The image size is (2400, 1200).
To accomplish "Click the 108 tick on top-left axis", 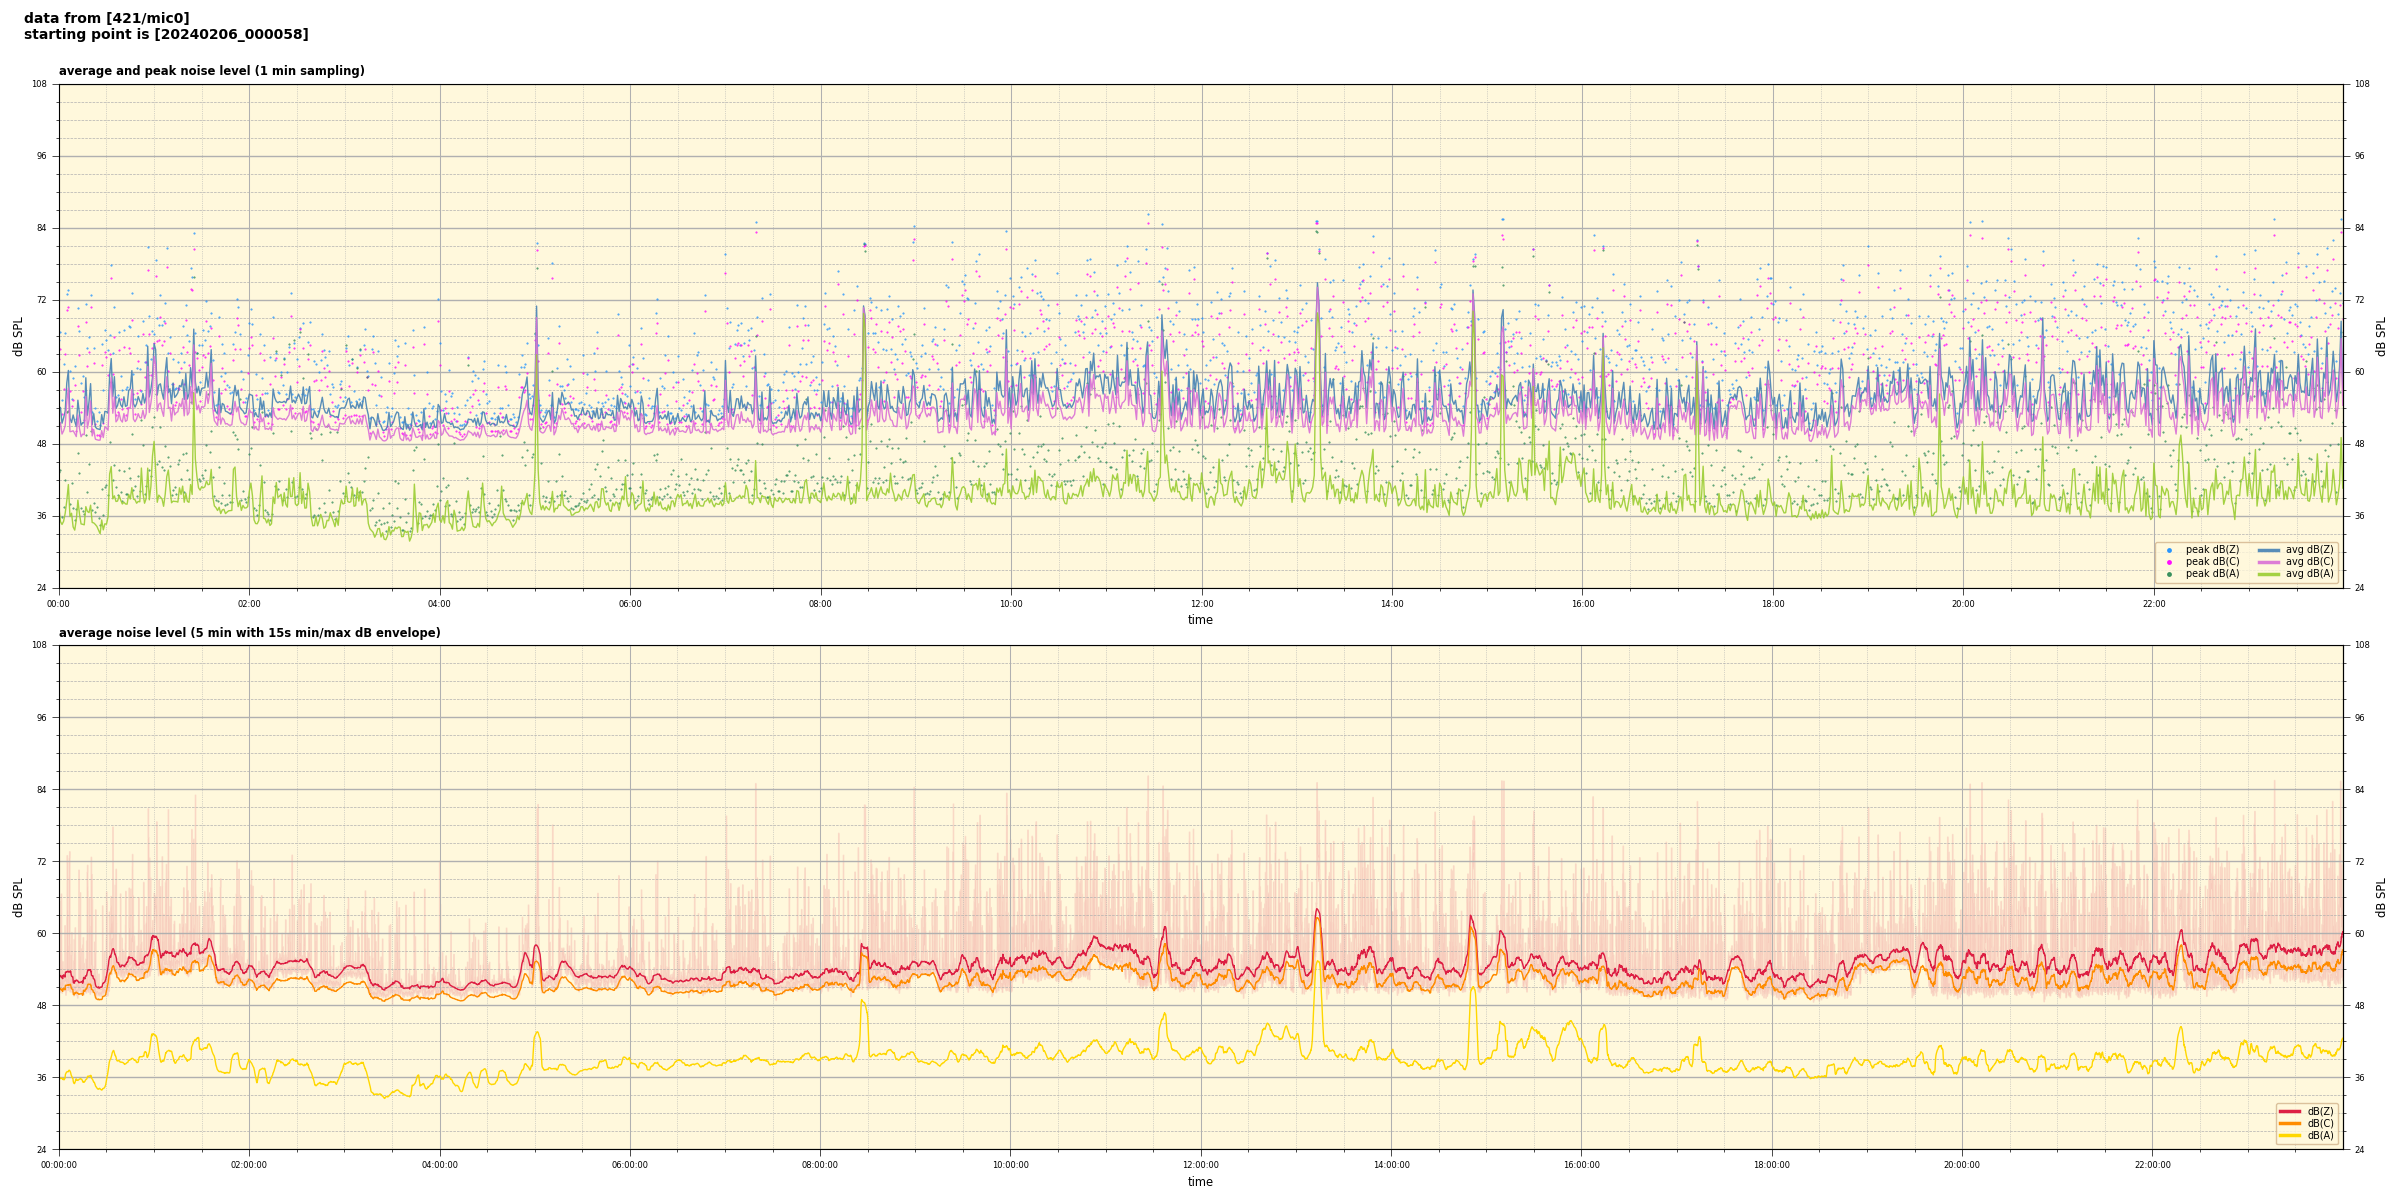I will 40,84.
